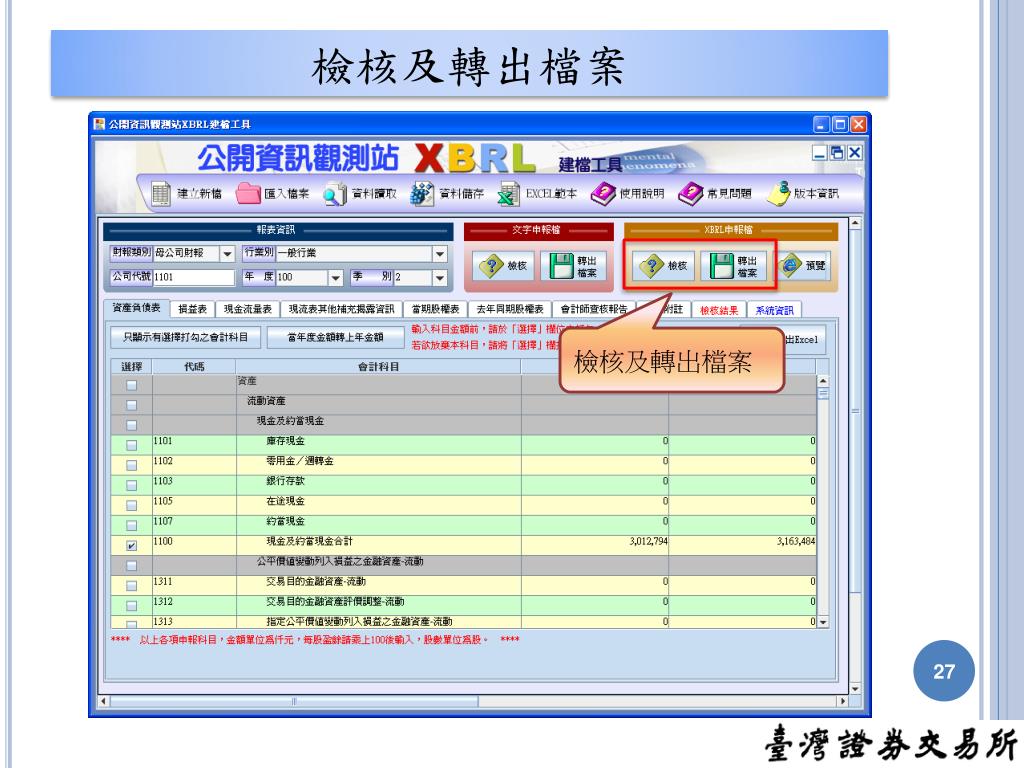This screenshot has height=768, width=1024.
Task: Click the horizontal scrollbar thumb at the bottom
Action: click(x=294, y=701)
